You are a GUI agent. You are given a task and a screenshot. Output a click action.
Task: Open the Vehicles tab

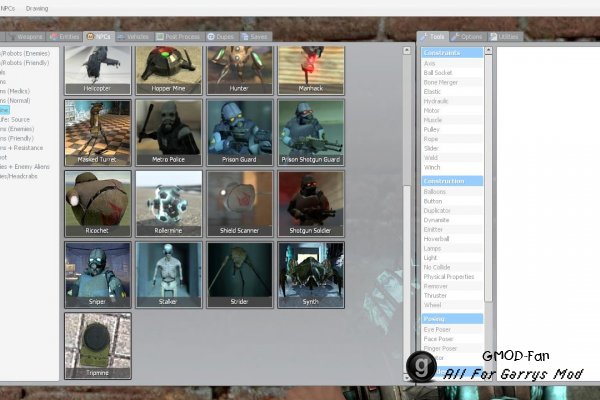133,37
